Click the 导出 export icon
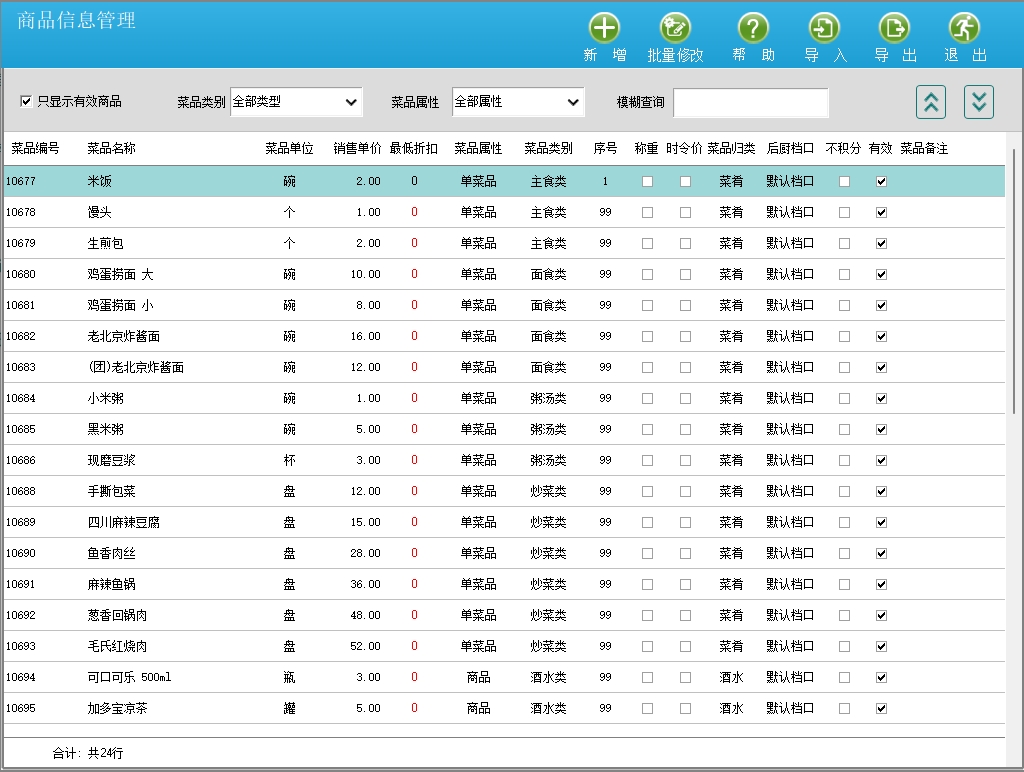The height and width of the screenshot is (772, 1024). [x=894, y=29]
